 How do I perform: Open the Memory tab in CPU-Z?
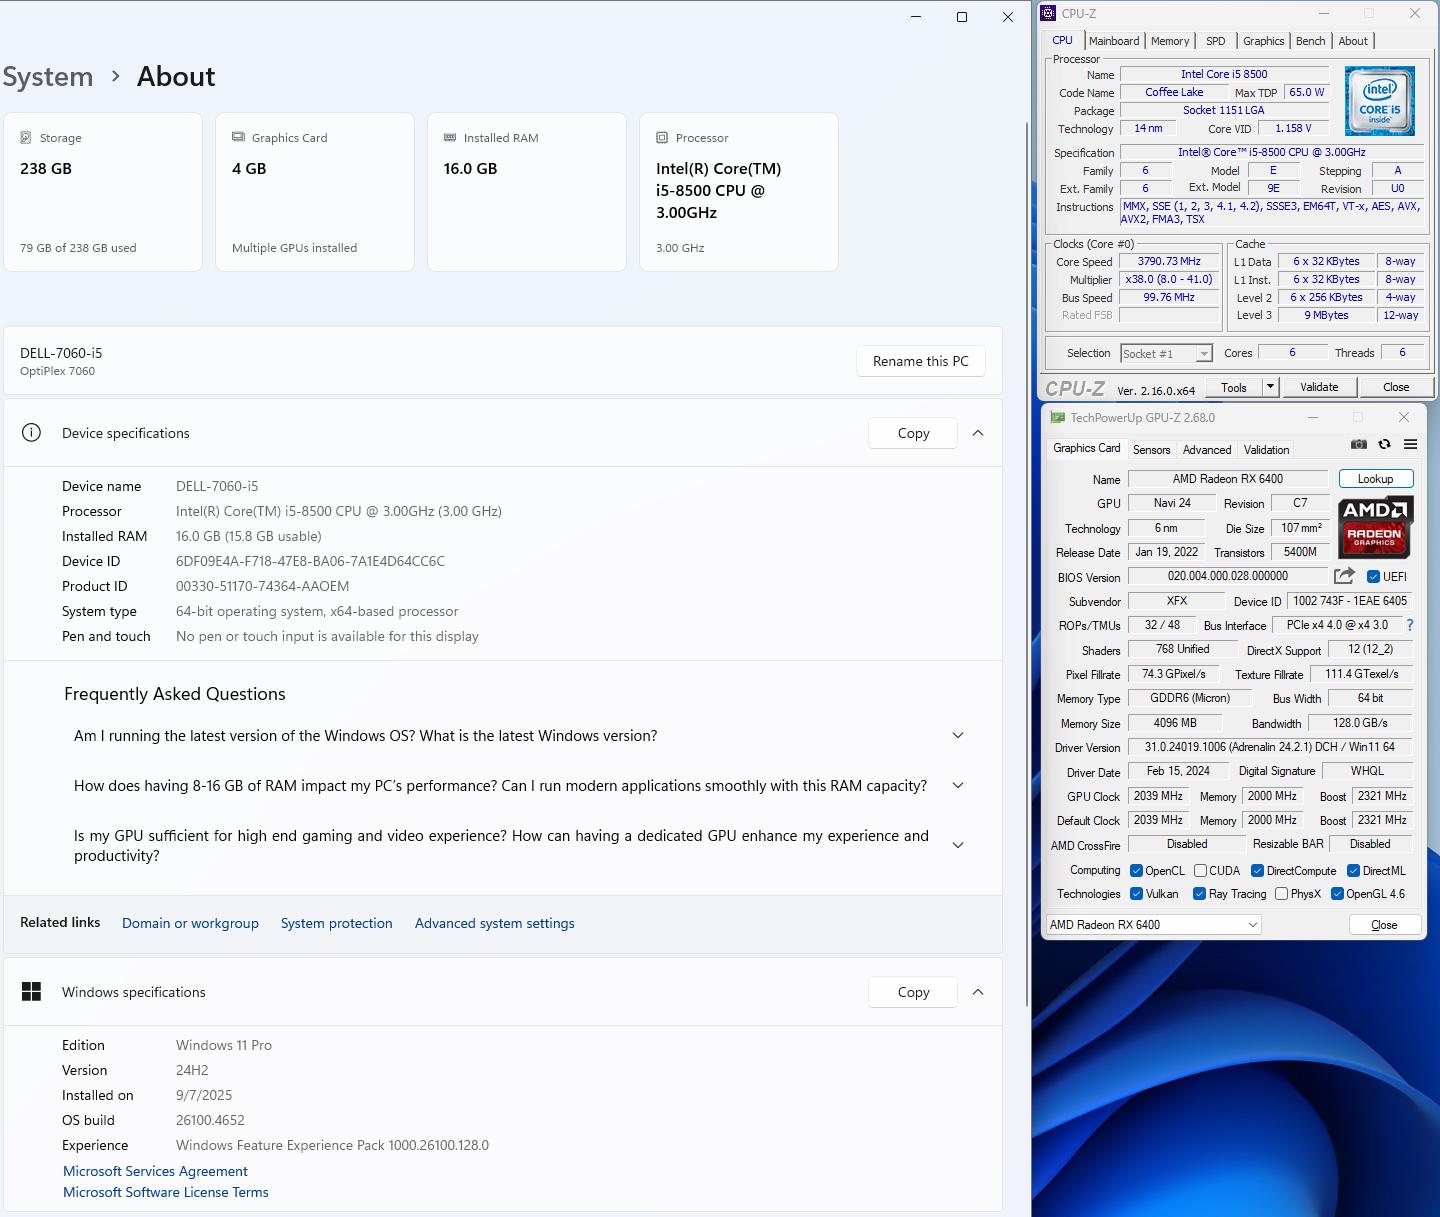pyautogui.click(x=1170, y=41)
